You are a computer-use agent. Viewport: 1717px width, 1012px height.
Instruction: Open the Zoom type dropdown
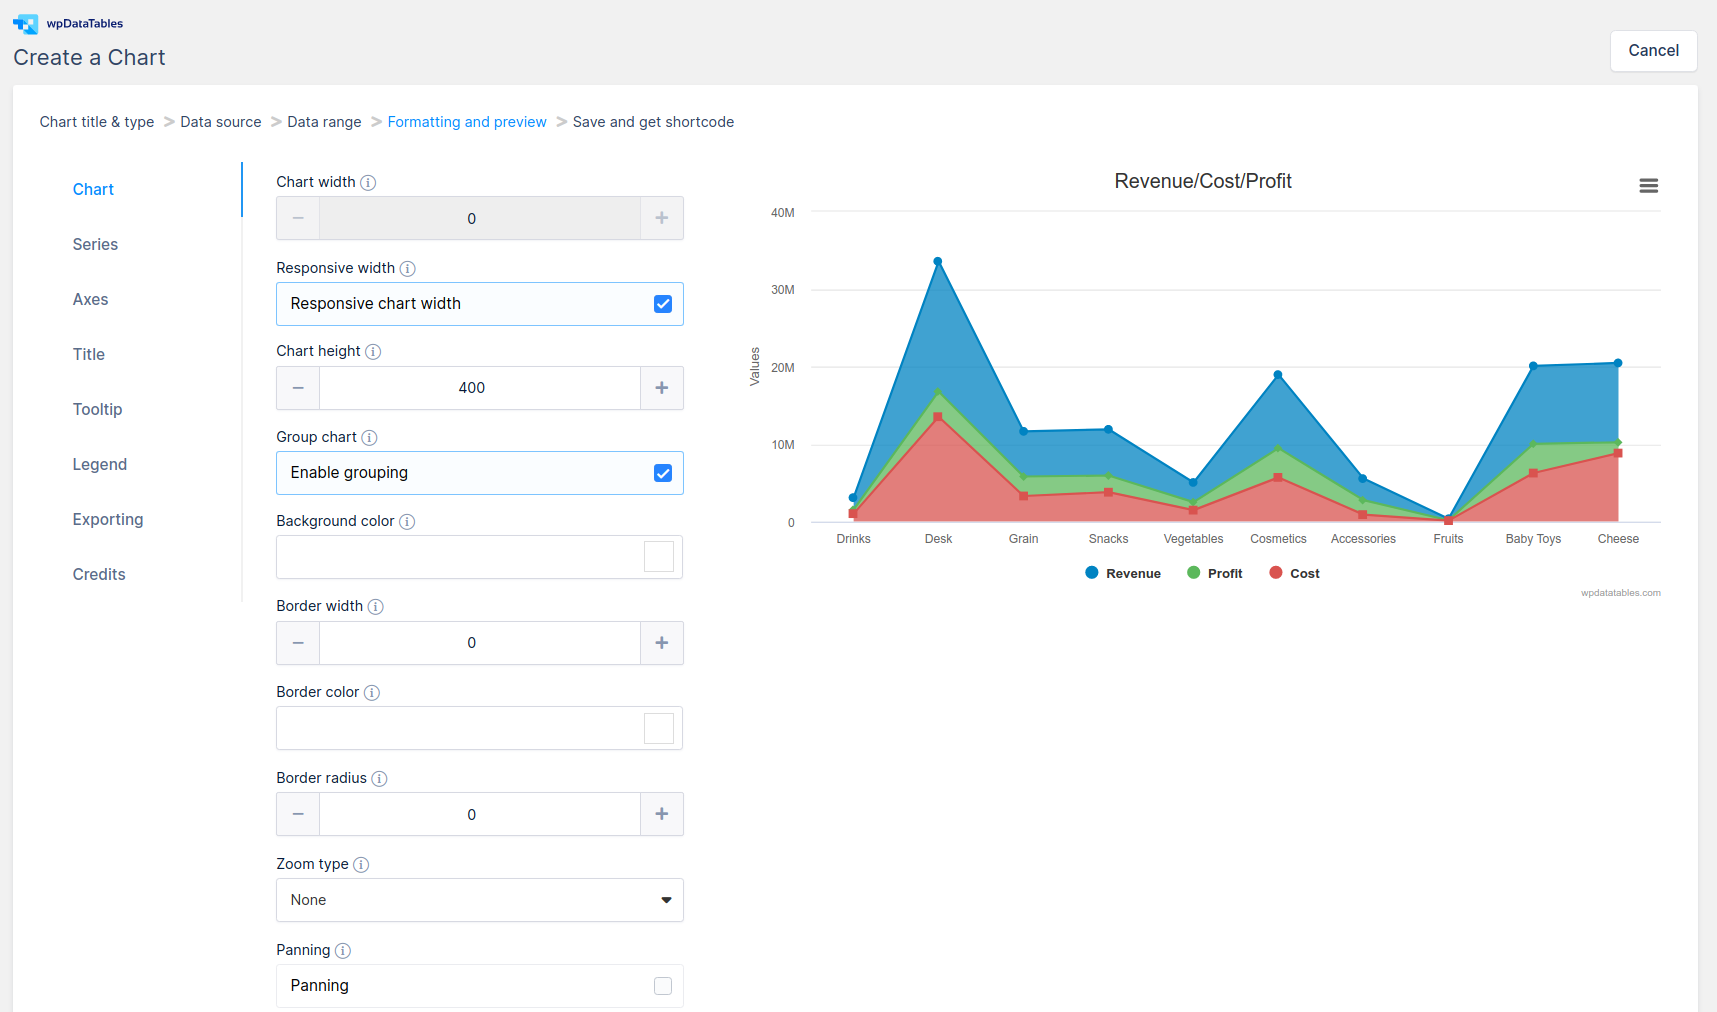pyautogui.click(x=480, y=900)
